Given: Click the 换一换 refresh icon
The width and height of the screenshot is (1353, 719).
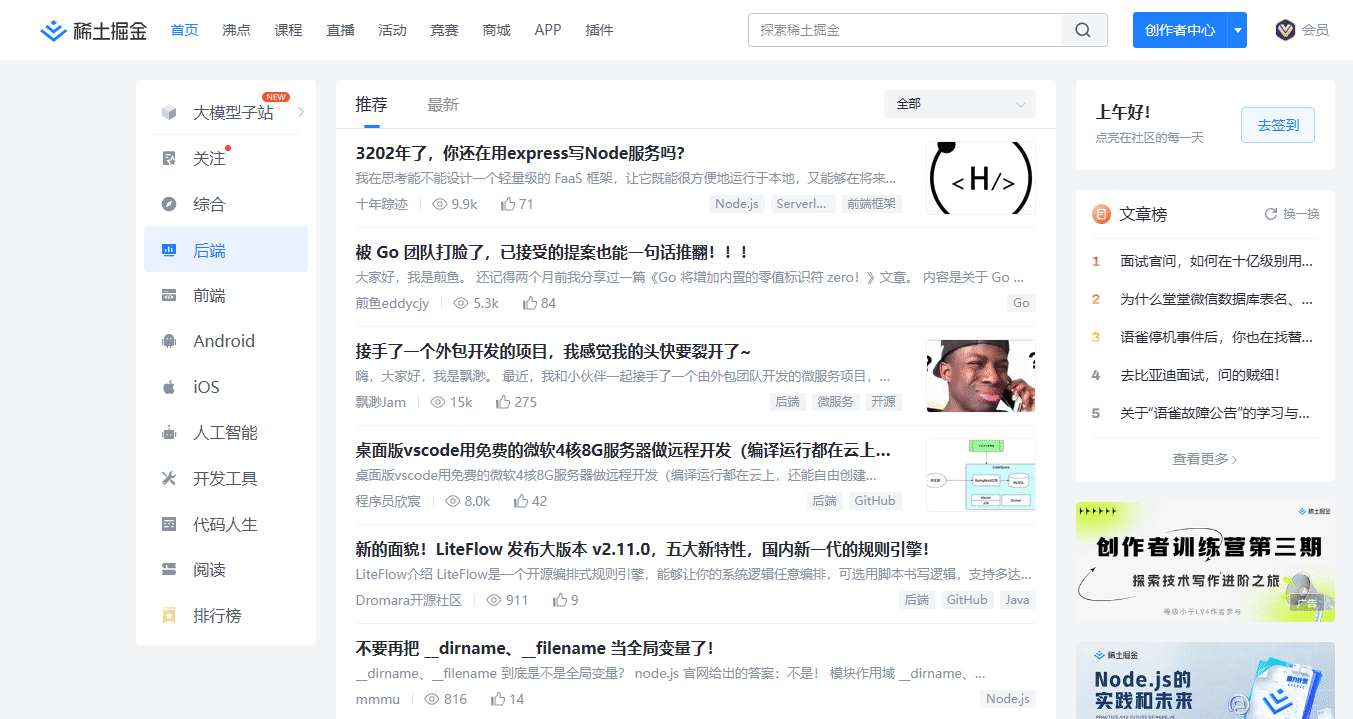Looking at the screenshot, I should (x=1271, y=214).
